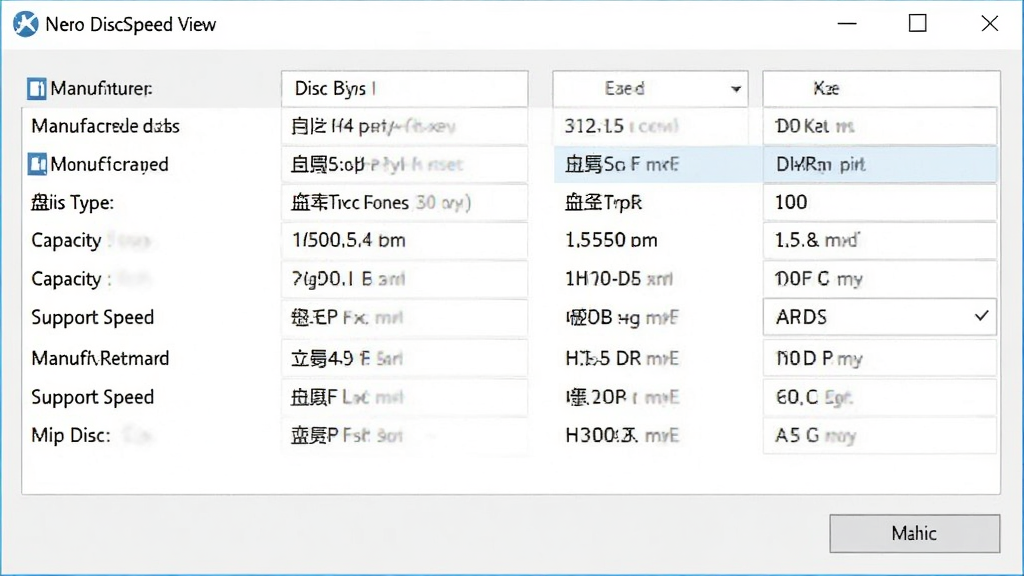Click the Mip Disc label
Image resolution: width=1024 pixels, height=576 pixels.
71,435
